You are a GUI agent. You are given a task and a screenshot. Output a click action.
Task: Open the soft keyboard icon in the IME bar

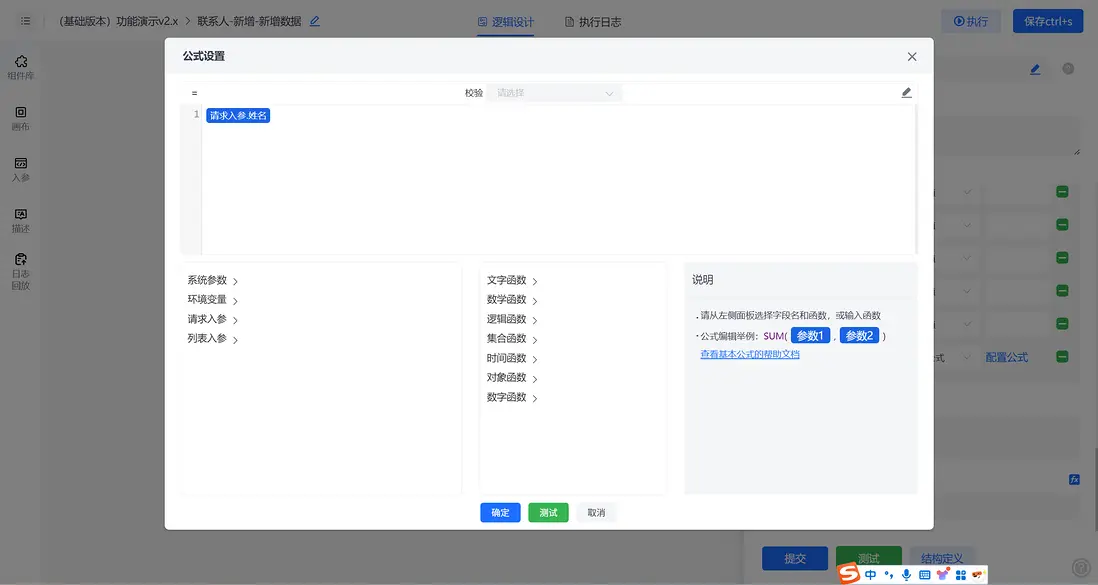pyautogui.click(x=924, y=574)
